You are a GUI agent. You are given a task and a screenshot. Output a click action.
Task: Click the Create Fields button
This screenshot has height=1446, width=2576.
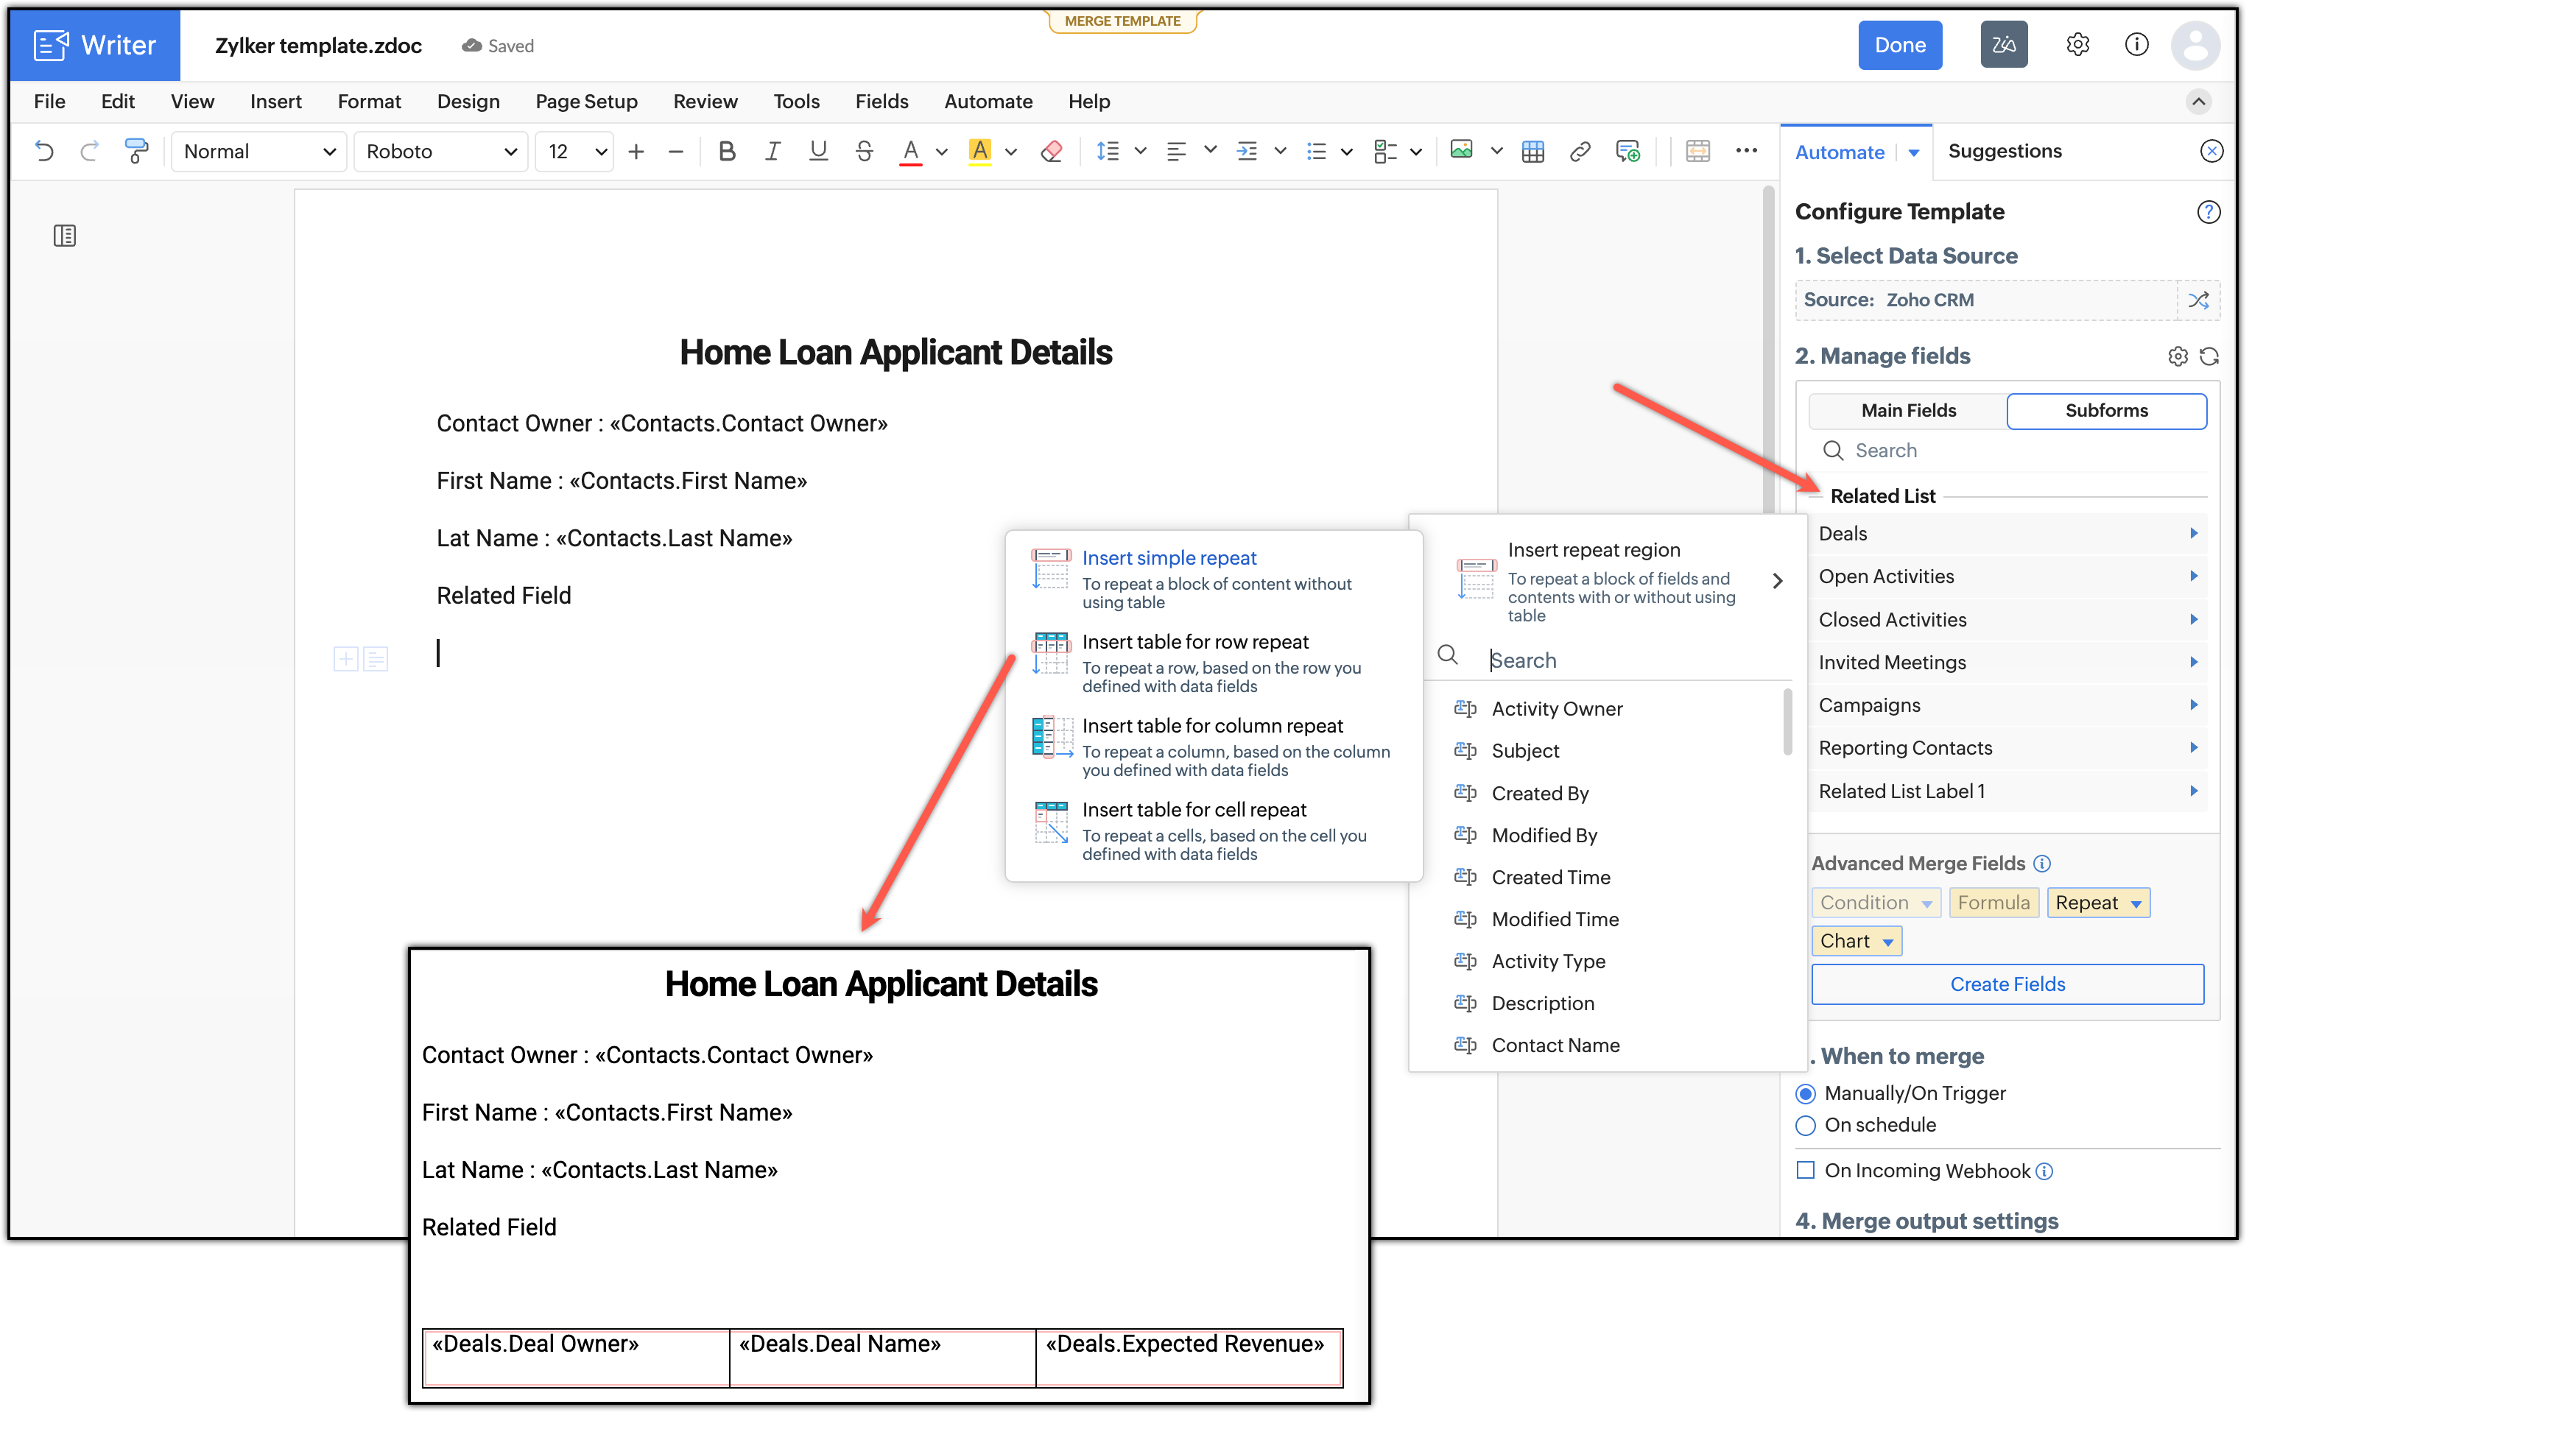click(x=2007, y=984)
